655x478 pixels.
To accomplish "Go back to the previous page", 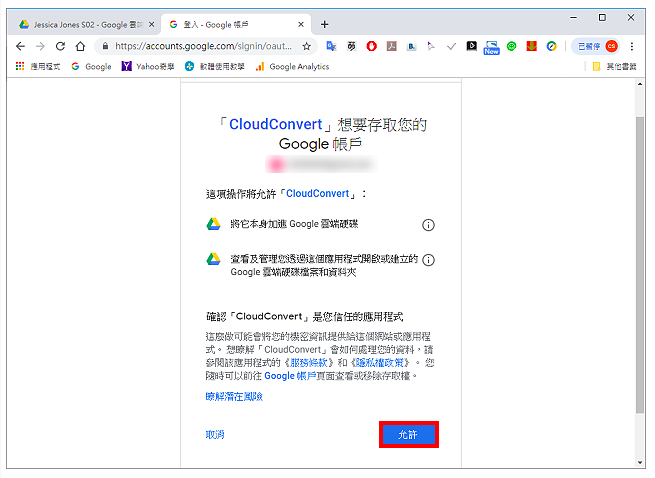I will pos(20,46).
